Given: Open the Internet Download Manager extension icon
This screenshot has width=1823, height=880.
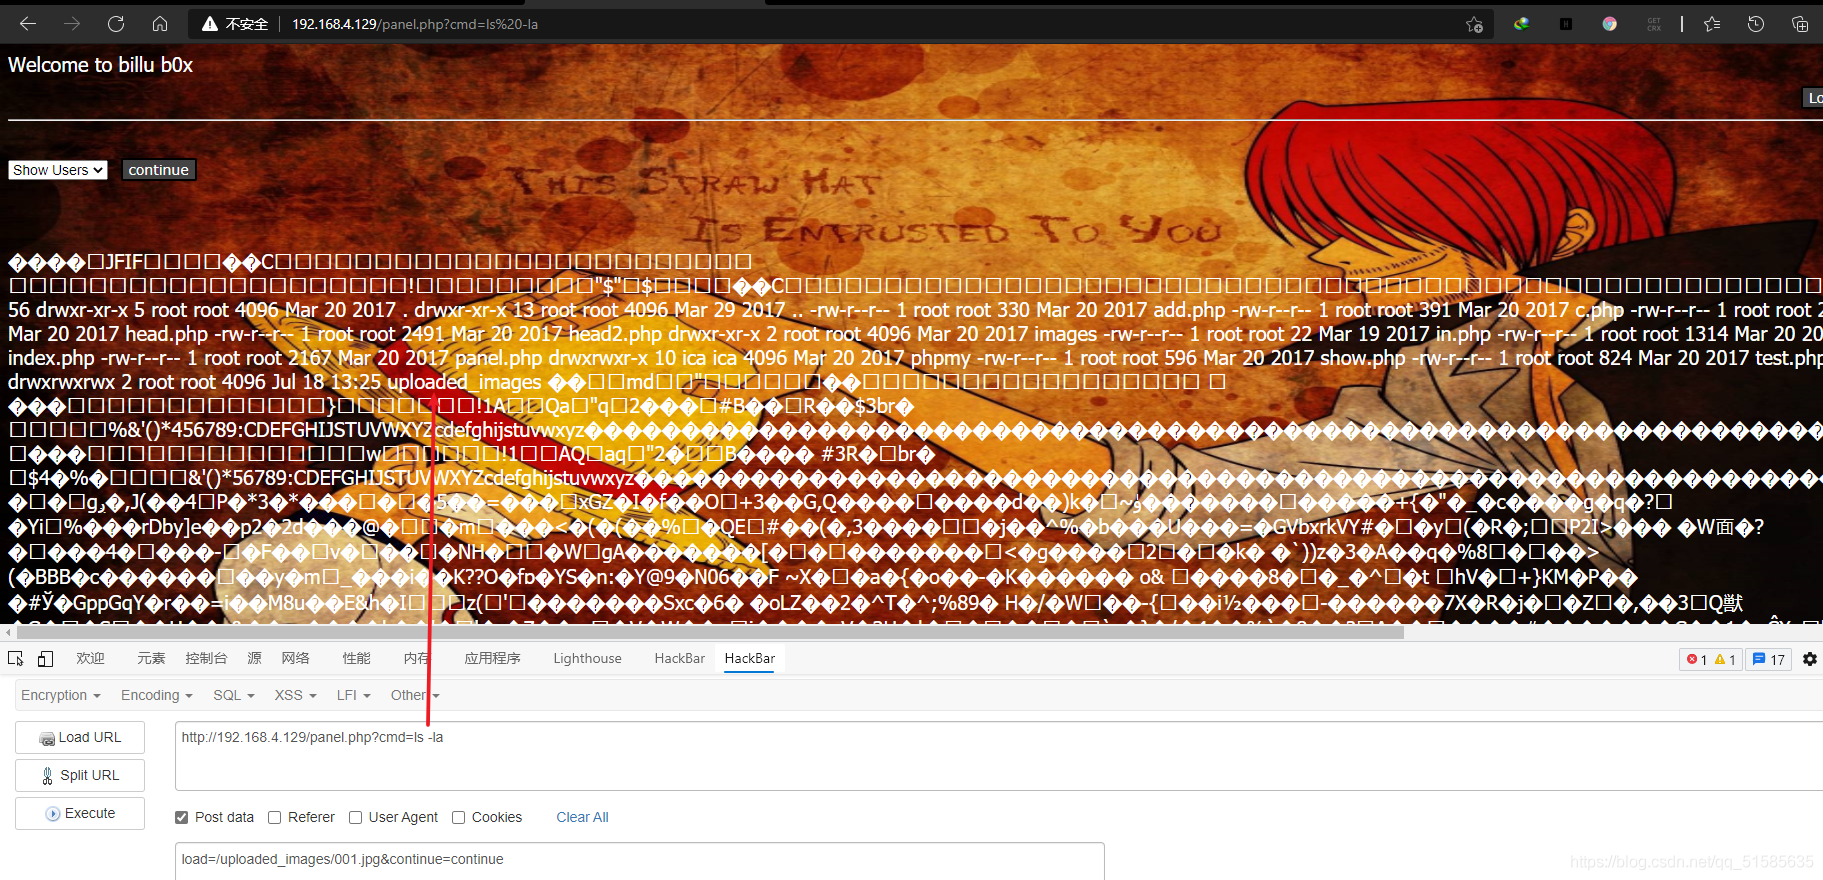Looking at the screenshot, I should click(x=1521, y=24).
